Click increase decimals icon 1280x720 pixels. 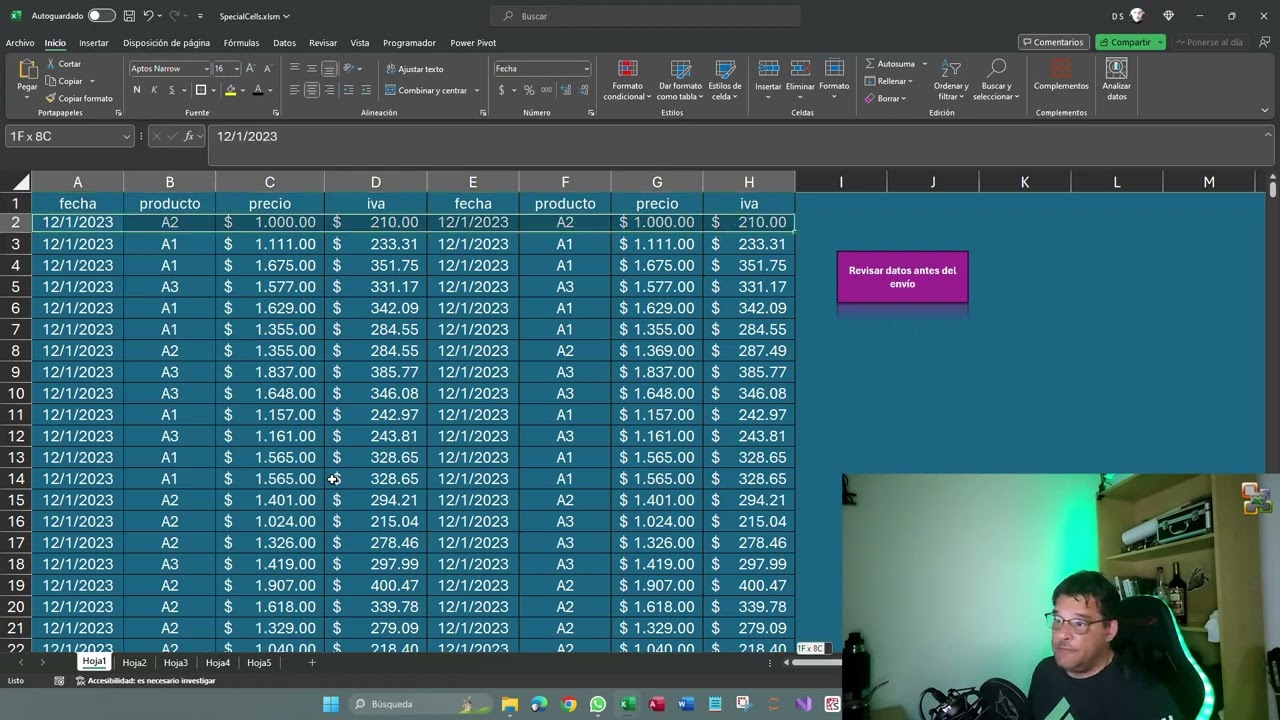pos(566,90)
